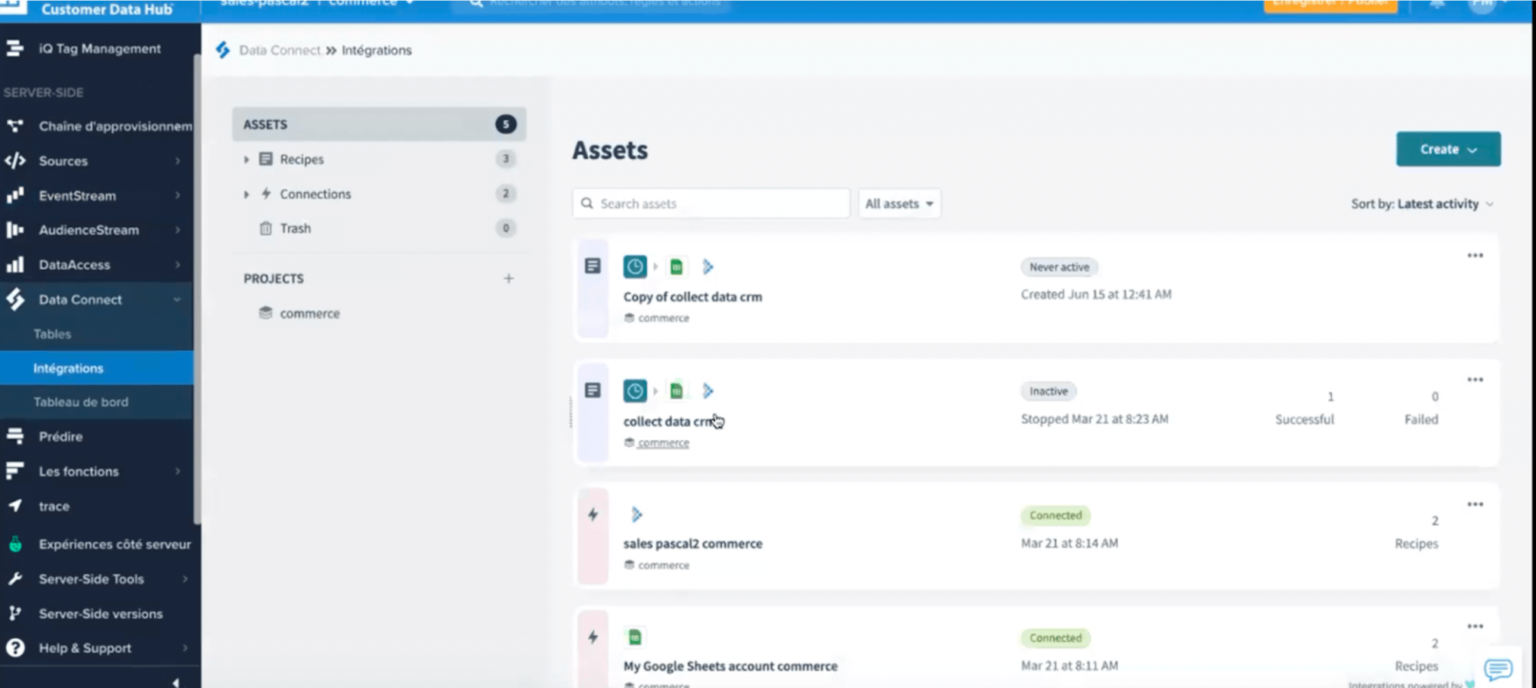Open Tableau de bord menu item
Viewport: 1536px width, 688px height.
pos(80,402)
